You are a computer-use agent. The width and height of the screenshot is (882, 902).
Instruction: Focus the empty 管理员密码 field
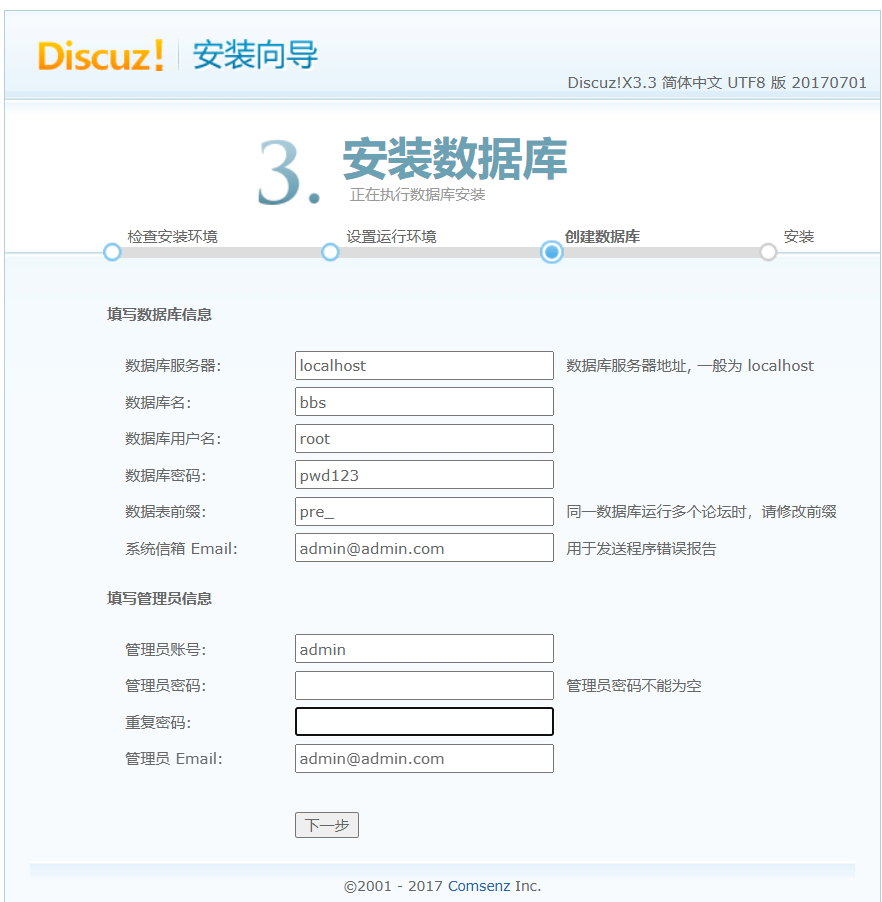pyautogui.click(x=425, y=685)
